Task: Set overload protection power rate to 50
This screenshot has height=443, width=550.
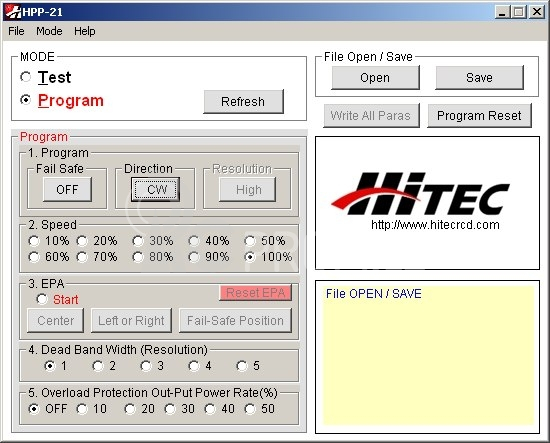Action: click(250, 409)
